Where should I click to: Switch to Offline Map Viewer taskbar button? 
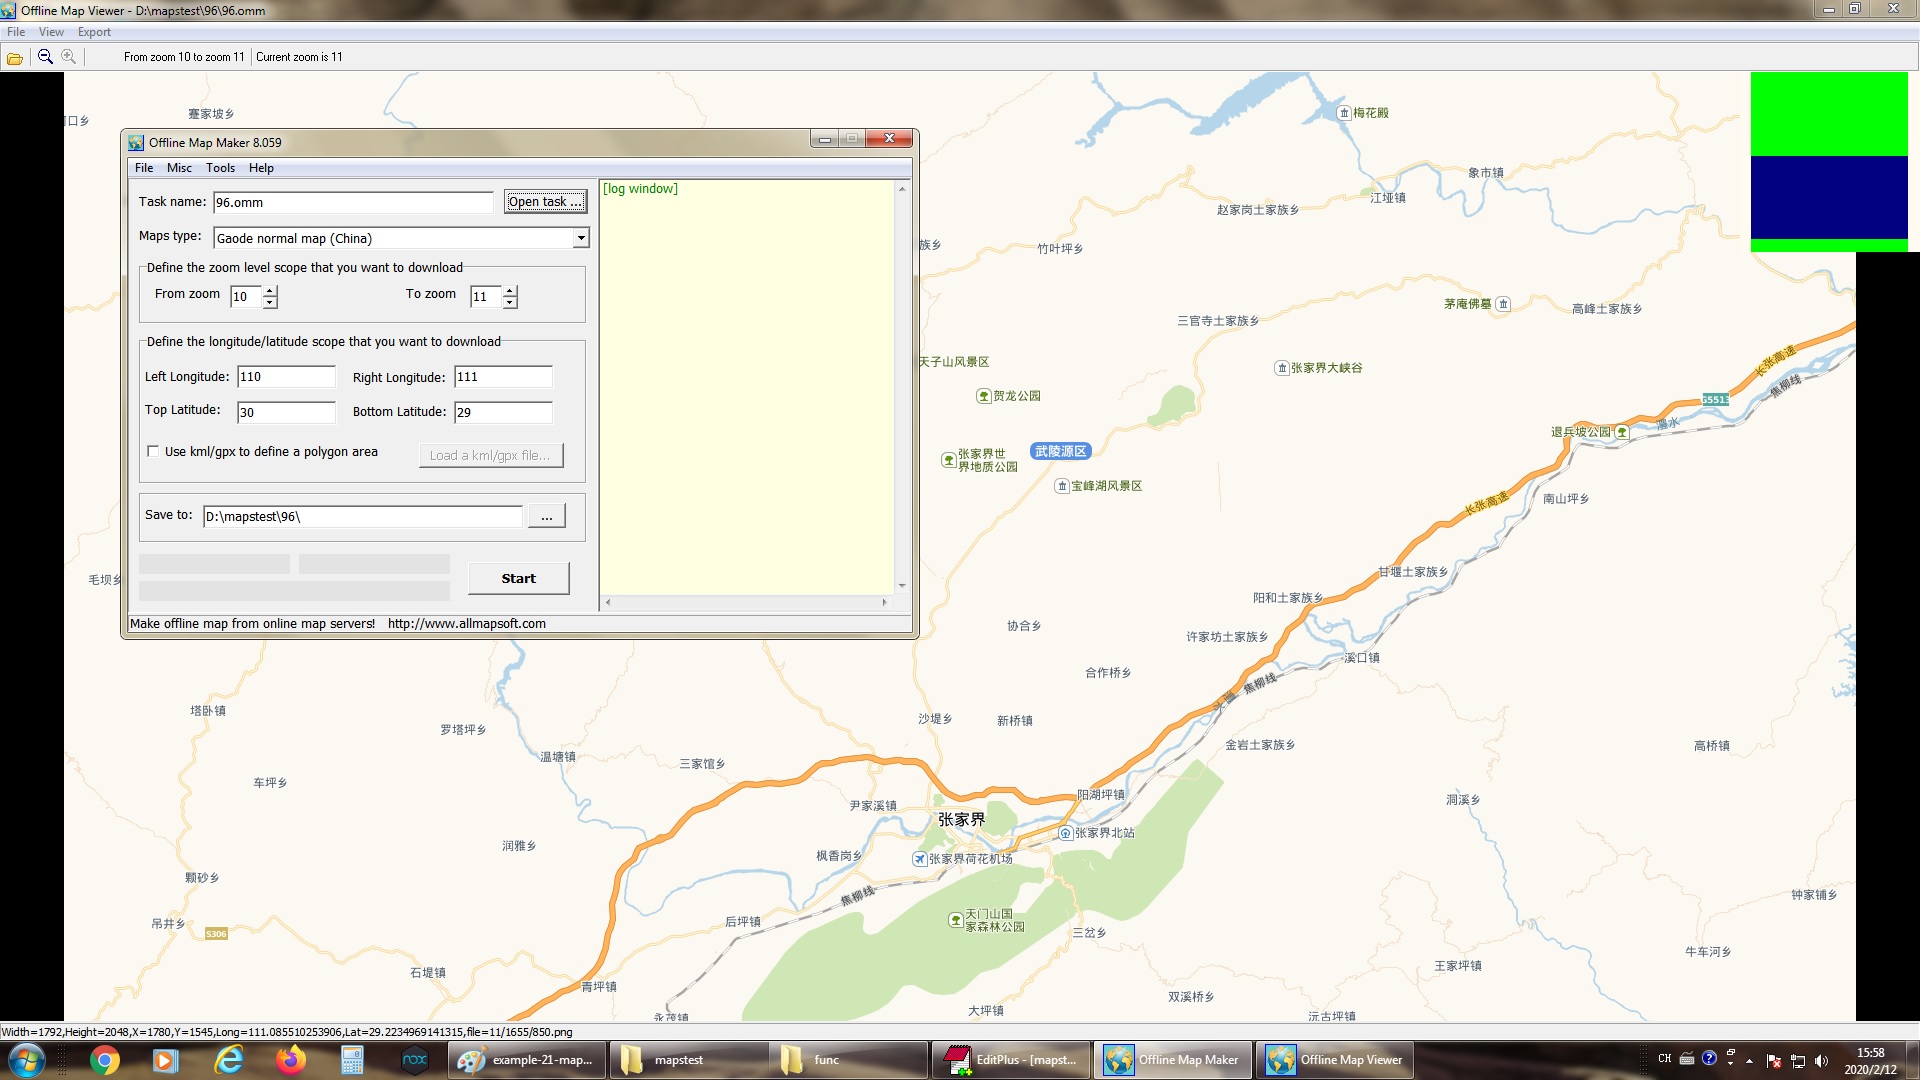point(1334,1060)
